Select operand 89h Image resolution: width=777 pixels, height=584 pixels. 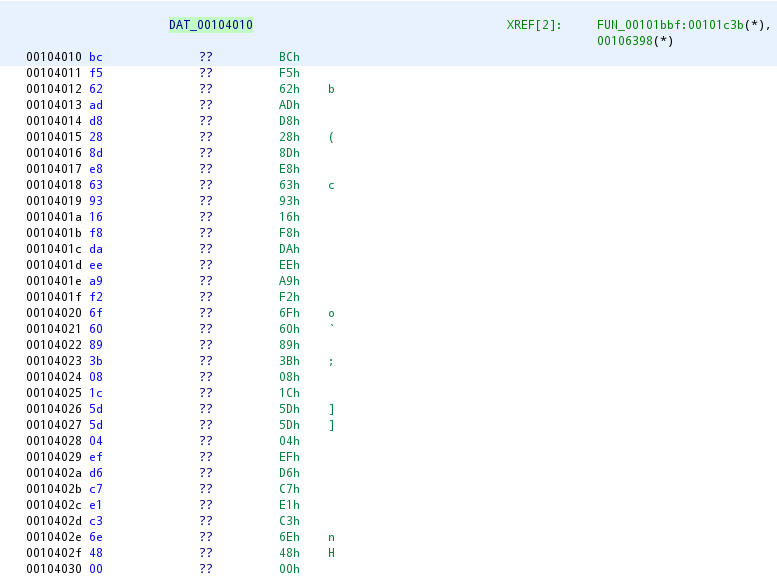289,345
